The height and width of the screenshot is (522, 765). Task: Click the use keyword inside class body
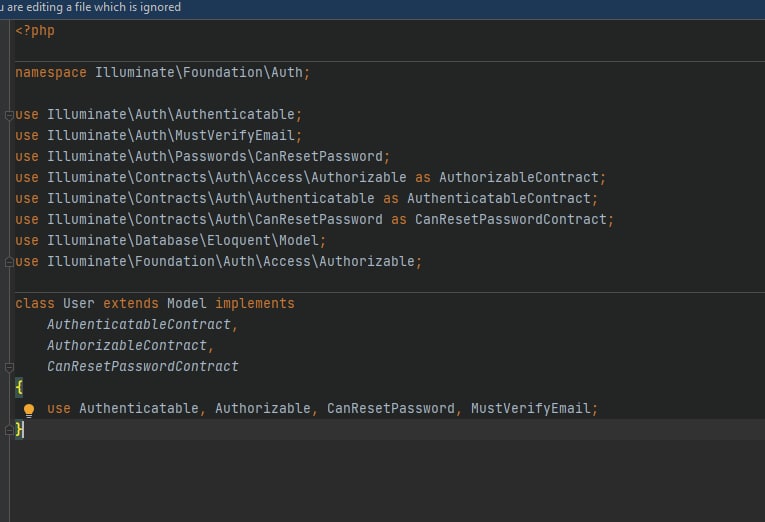click(59, 408)
